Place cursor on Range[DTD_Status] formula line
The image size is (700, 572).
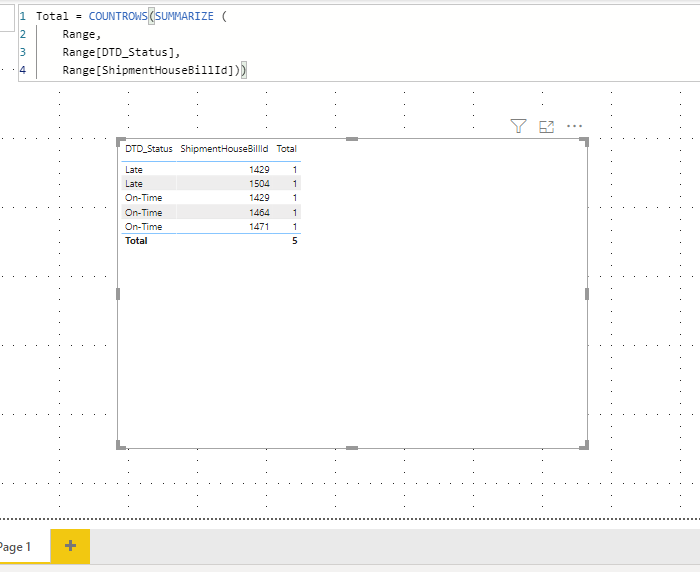[121, 52]
